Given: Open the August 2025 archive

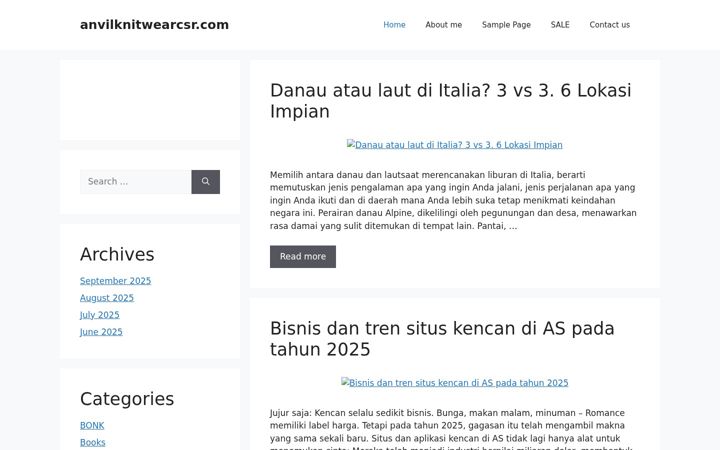Looking at the screenshot, I should point(107,298).
